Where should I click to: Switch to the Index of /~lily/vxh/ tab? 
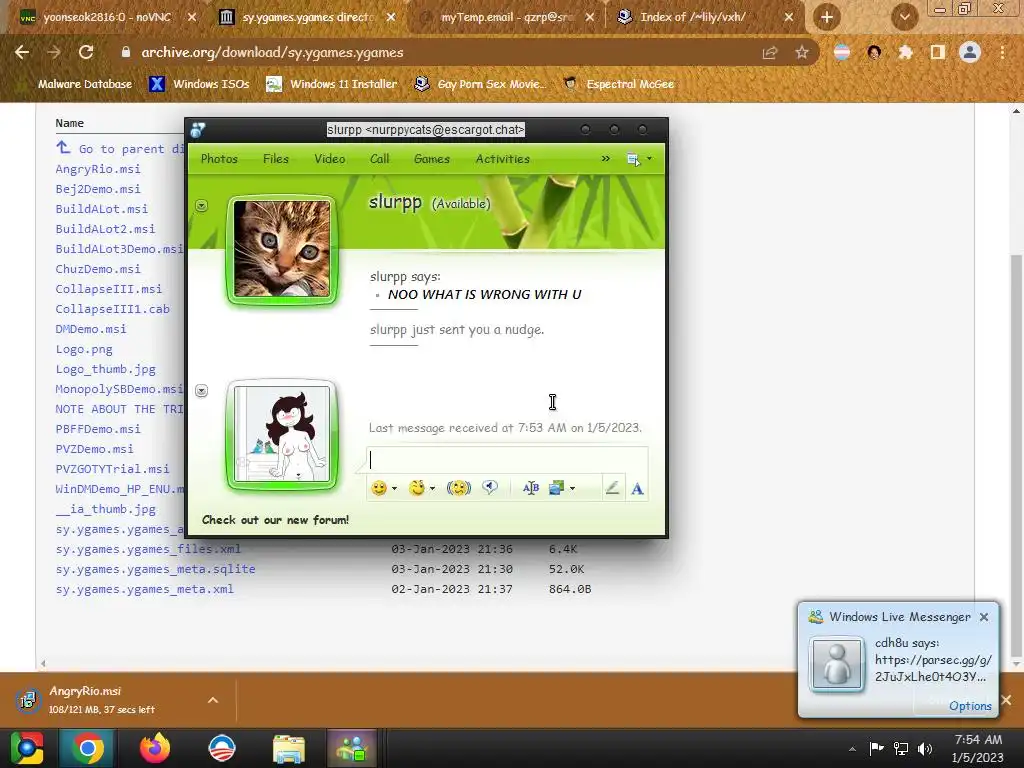click(x=705, y=18)
